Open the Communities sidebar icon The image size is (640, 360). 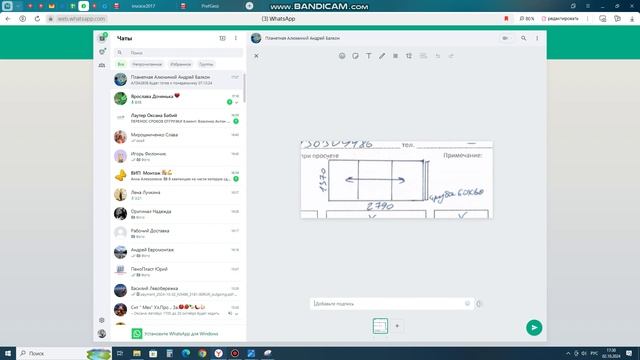tap(102, 65)
